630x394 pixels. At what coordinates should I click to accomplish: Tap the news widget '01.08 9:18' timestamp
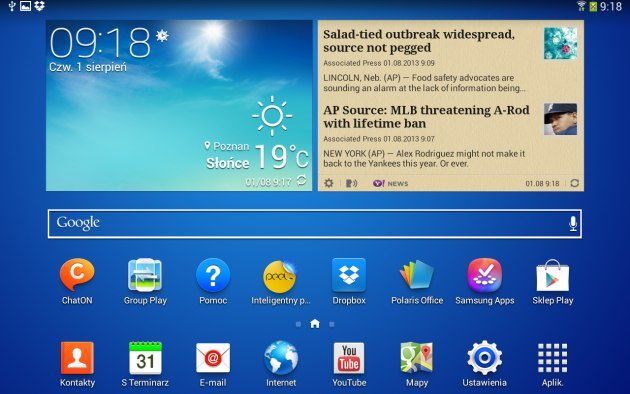(x=542, y=184)
